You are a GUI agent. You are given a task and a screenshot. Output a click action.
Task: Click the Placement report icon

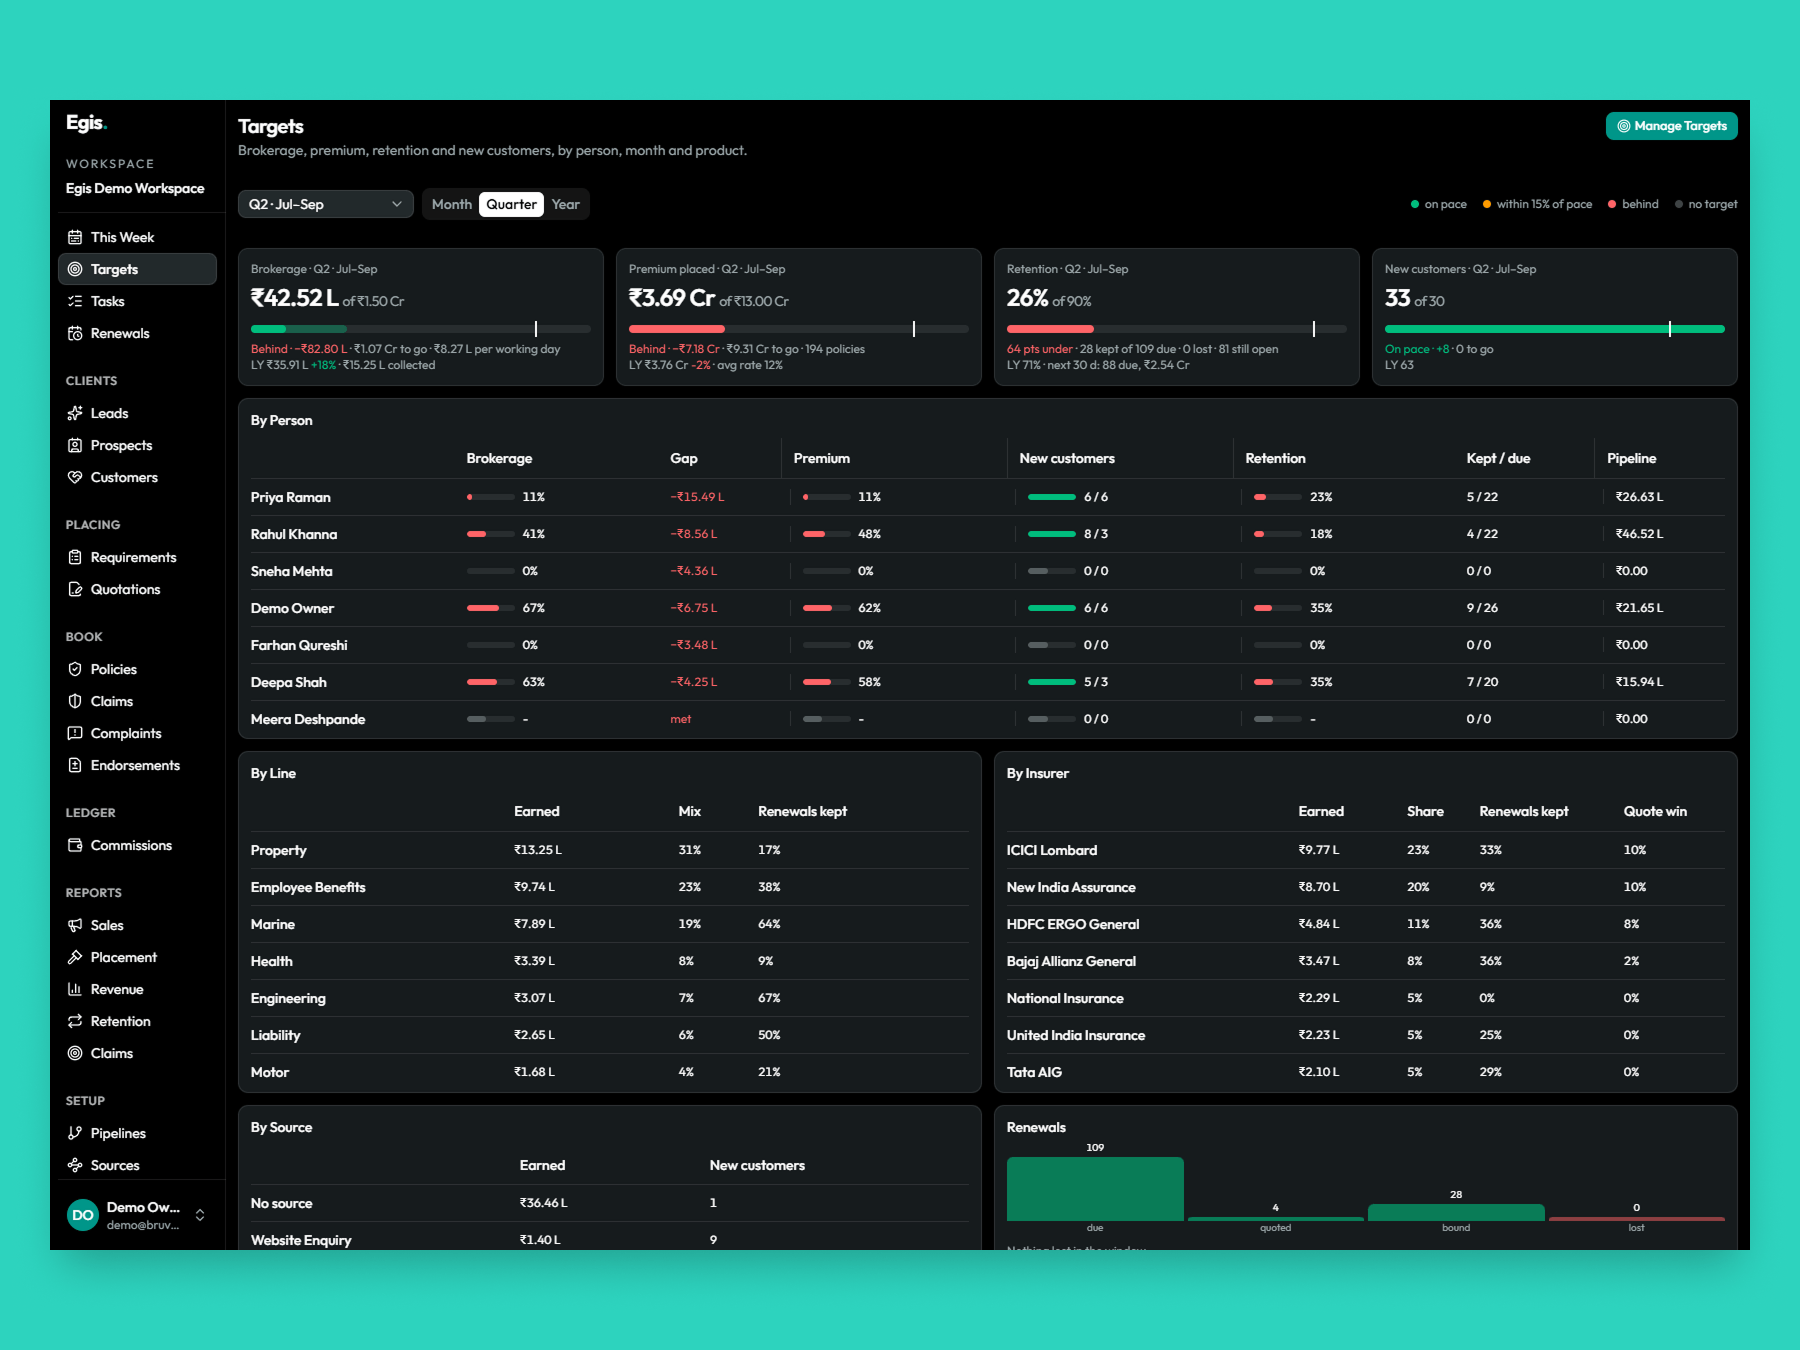75,957
